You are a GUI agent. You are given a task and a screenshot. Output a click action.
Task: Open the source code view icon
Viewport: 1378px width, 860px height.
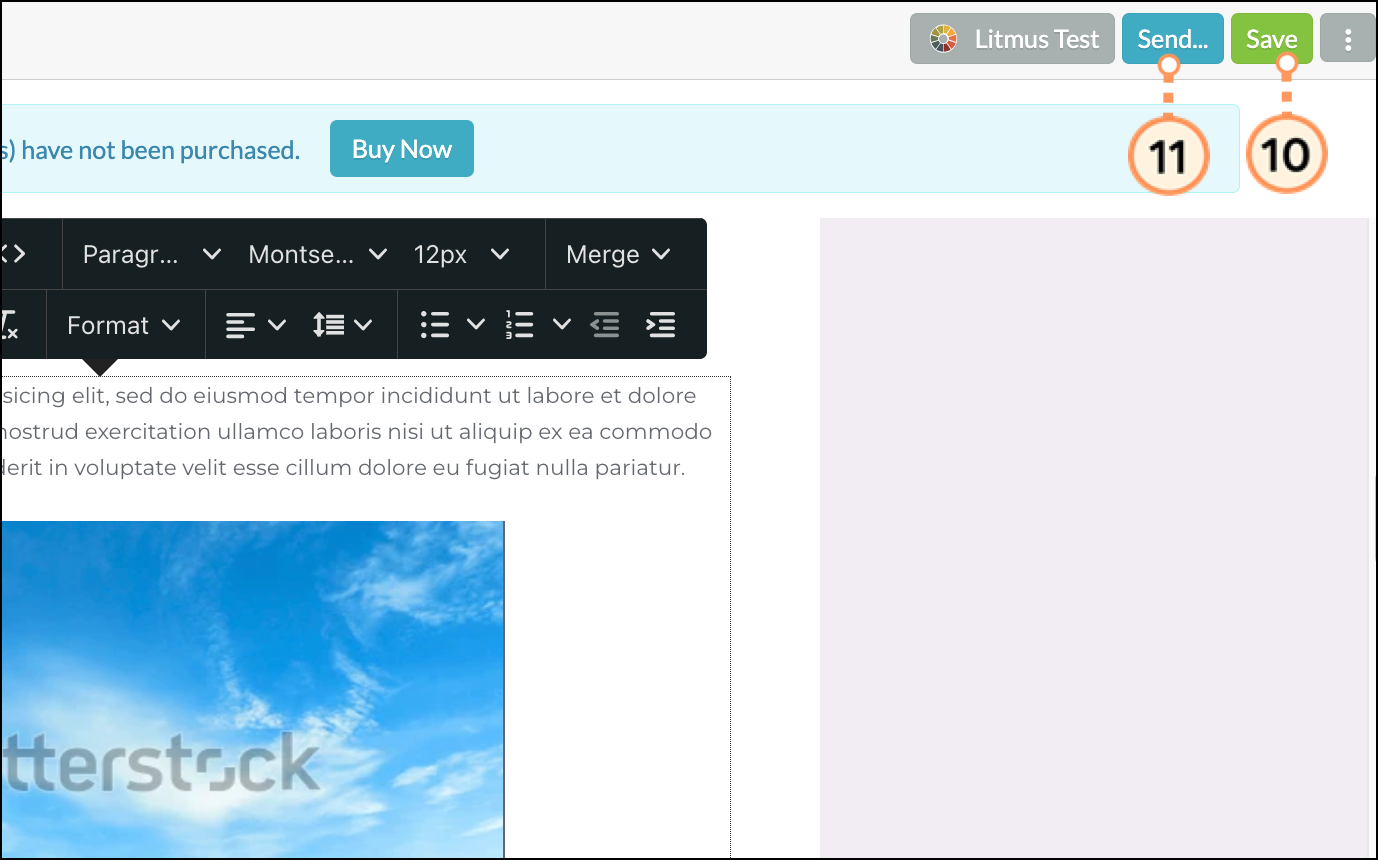pos(12,254)
